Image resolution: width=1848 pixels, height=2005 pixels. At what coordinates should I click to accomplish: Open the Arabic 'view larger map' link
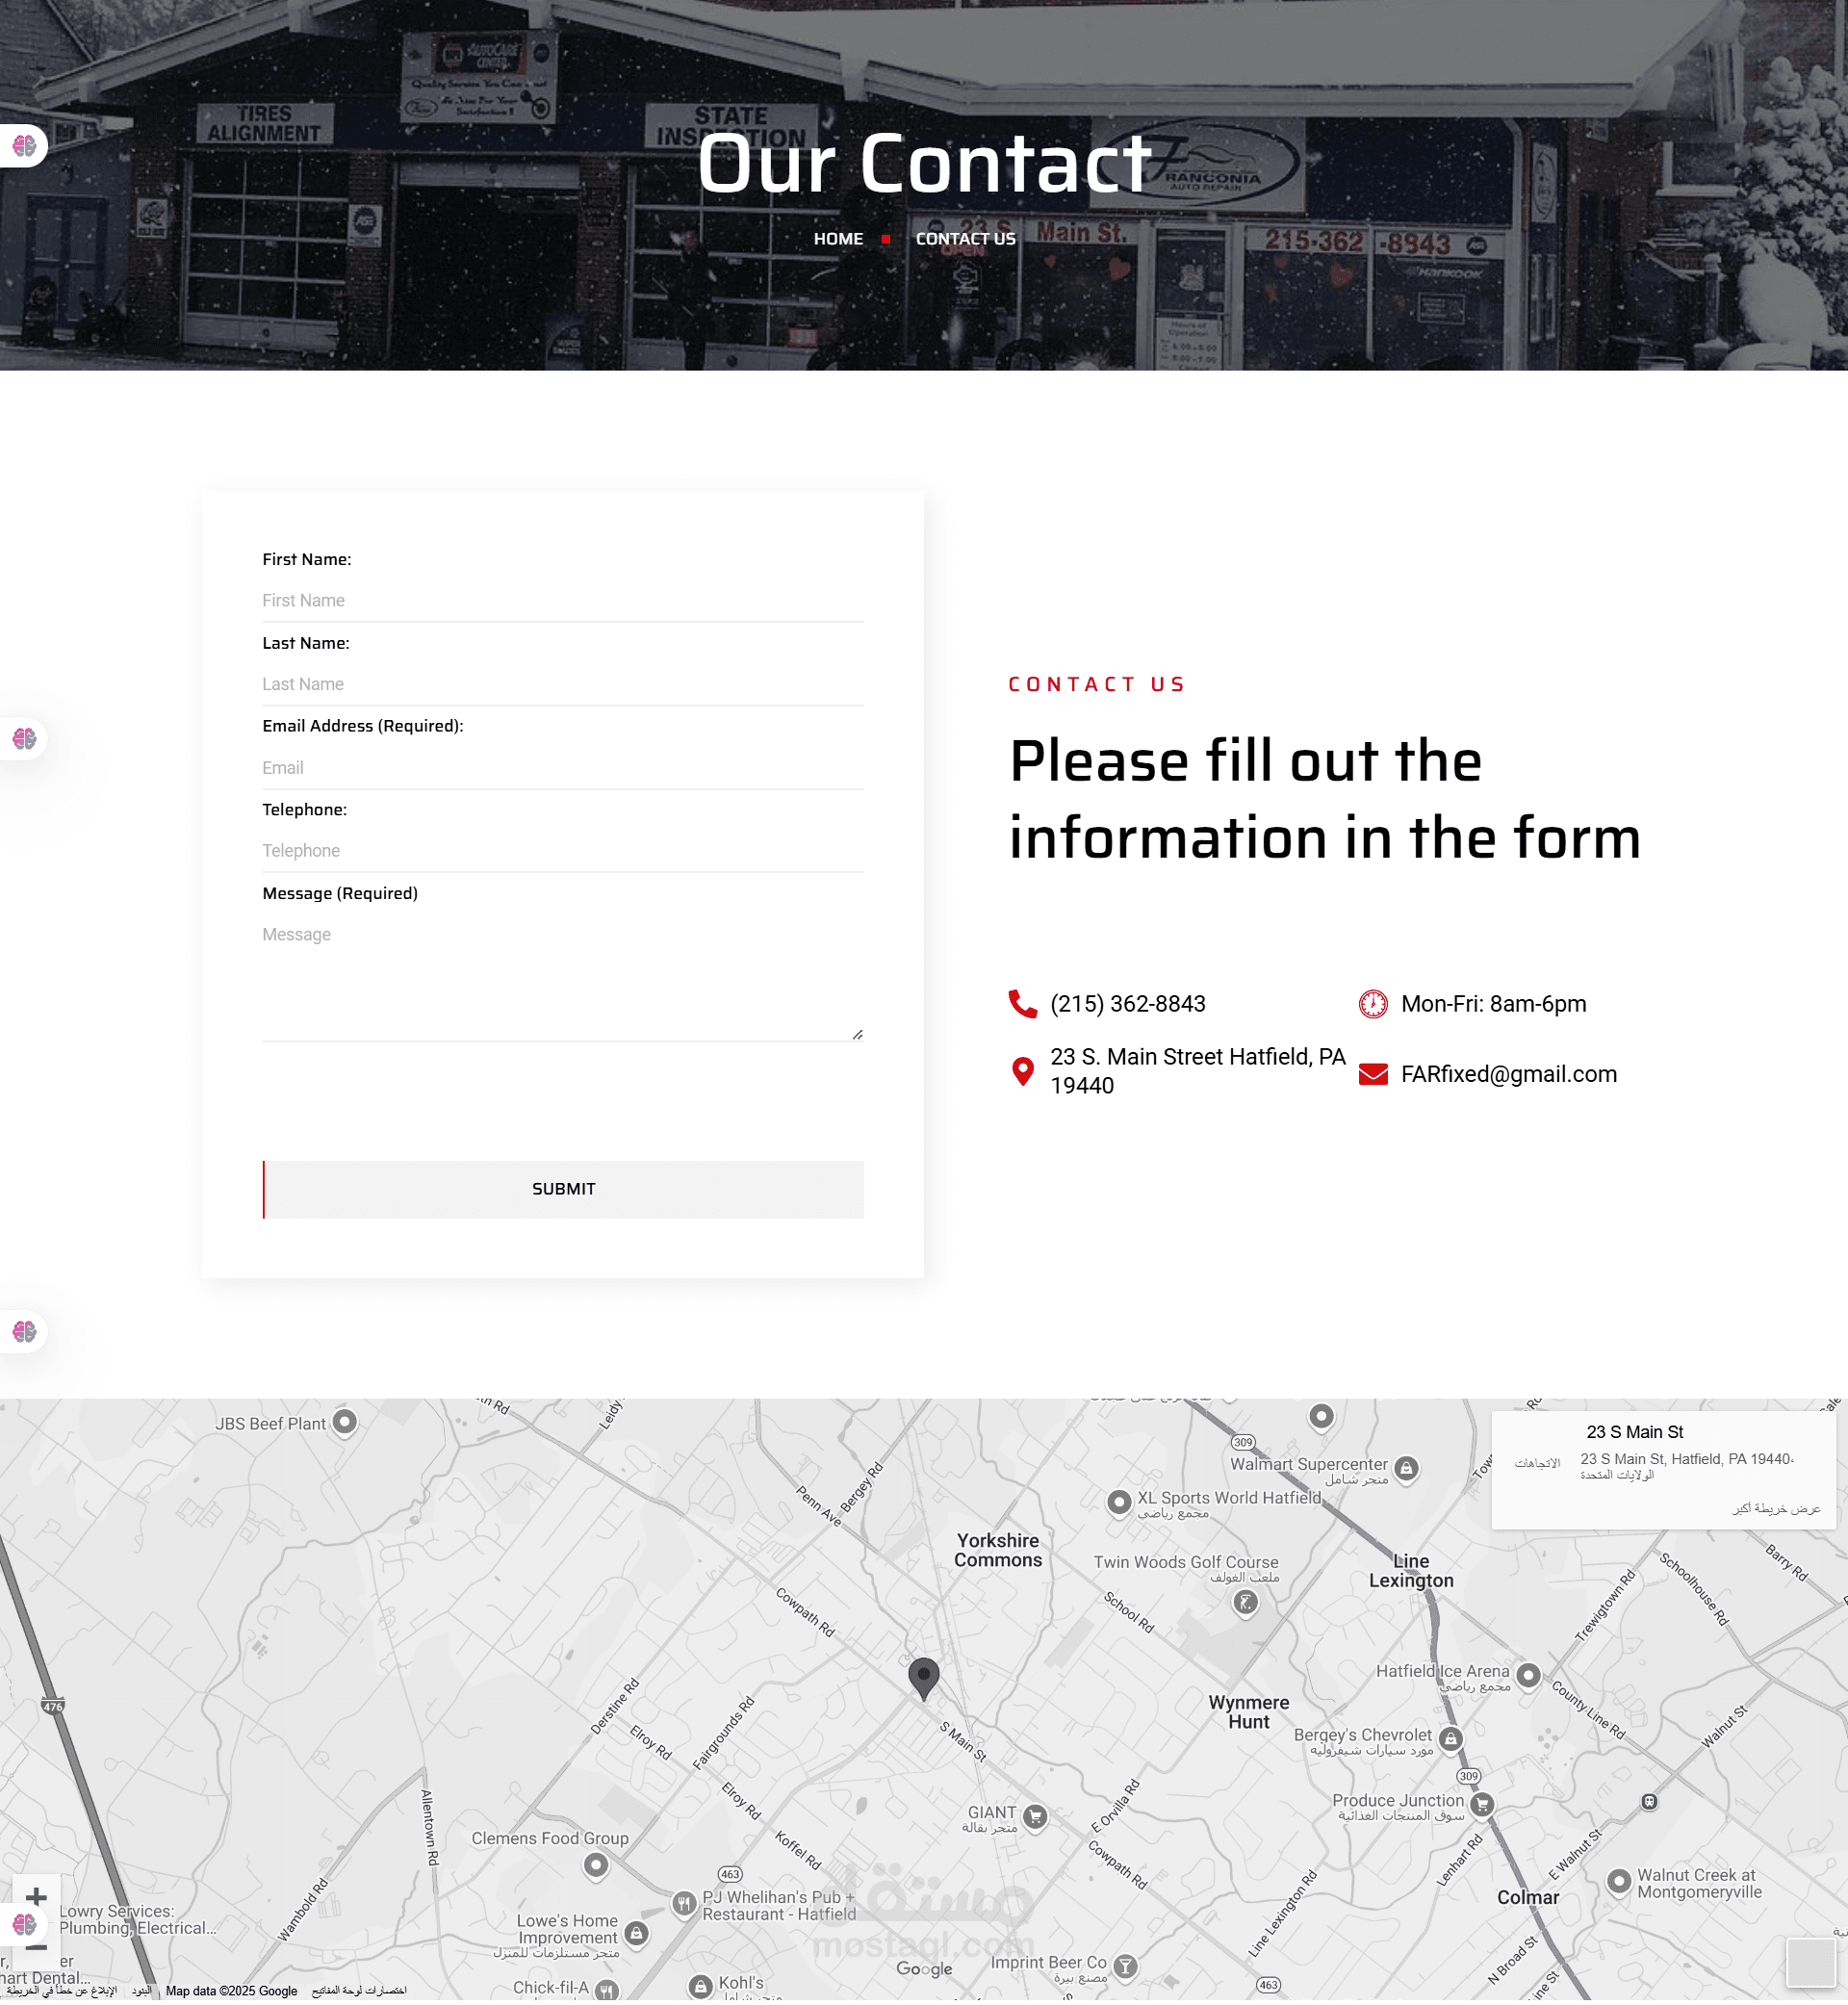coord(1776,1511)
